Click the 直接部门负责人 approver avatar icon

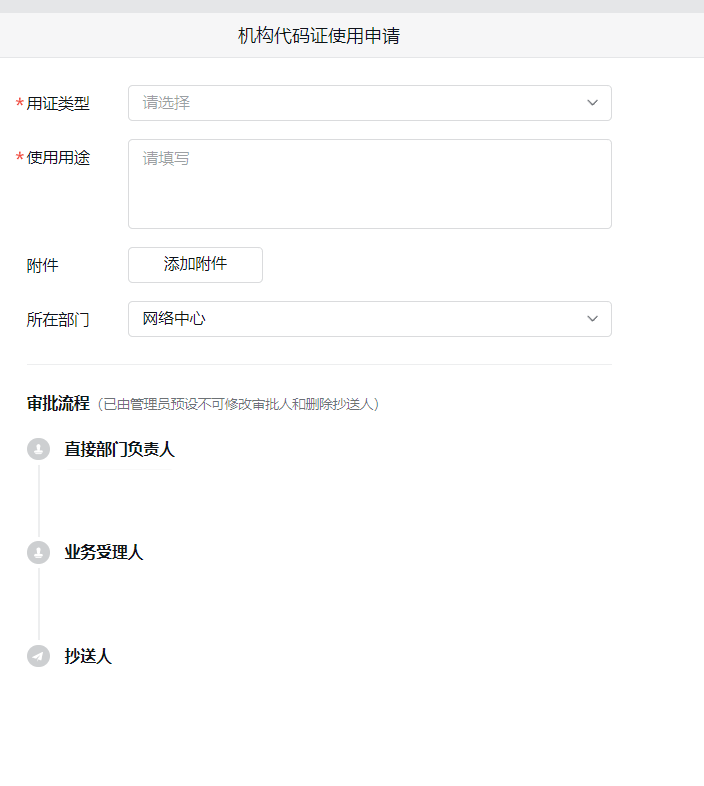click(x=39, y=449)
